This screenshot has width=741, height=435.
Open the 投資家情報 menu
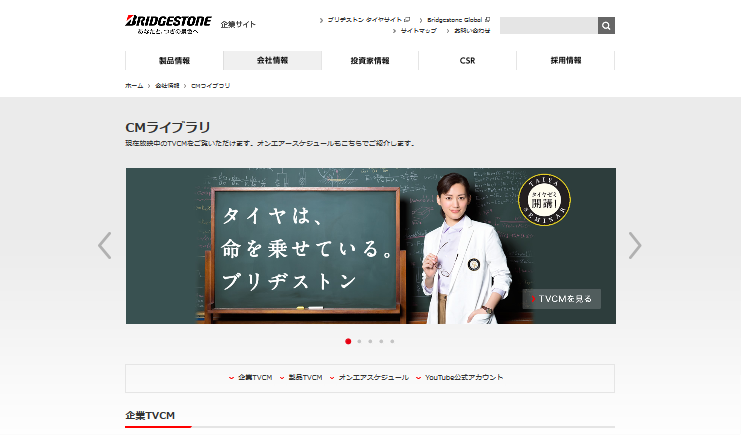(x=370, y=61)
